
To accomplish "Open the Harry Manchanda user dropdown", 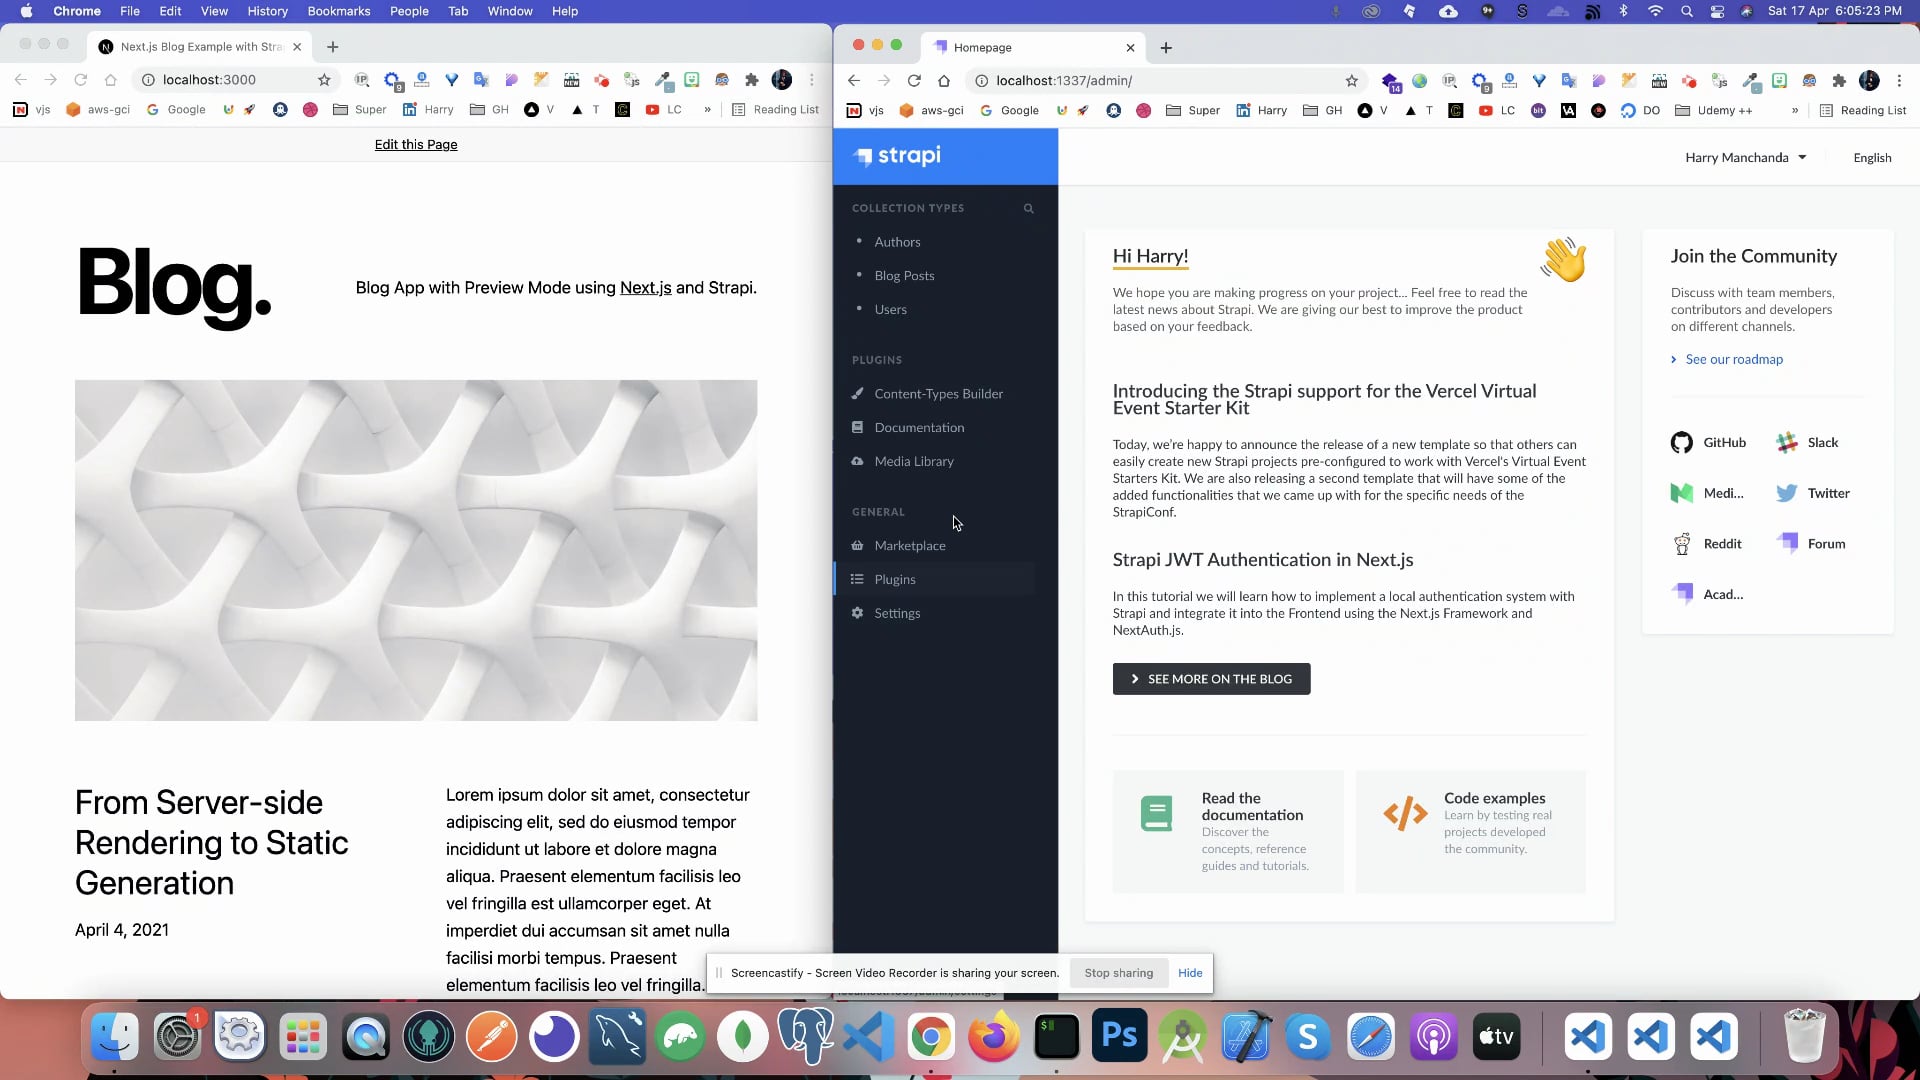I will (1746, 157).
